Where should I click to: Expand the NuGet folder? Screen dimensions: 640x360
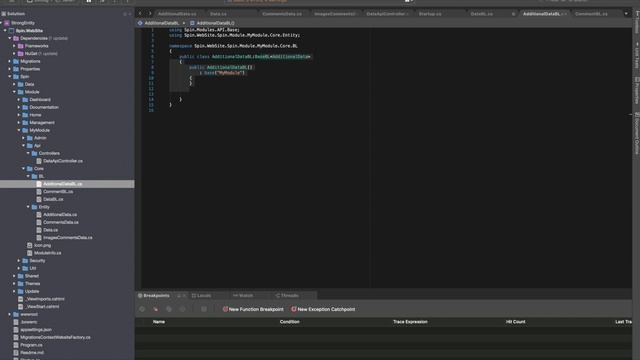[14, 53]
